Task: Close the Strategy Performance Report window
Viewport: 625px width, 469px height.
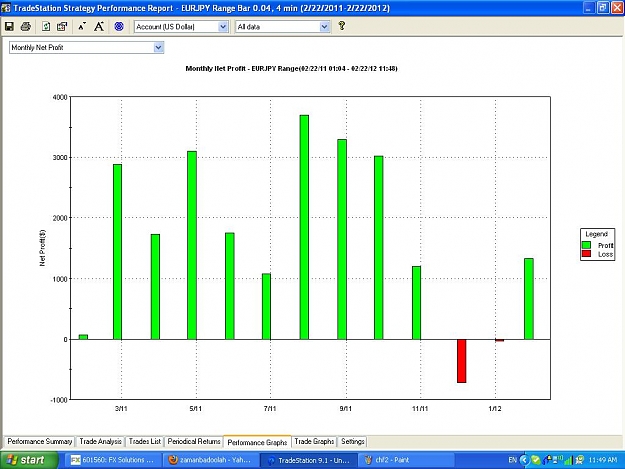Action: click(x=617, y=8)
